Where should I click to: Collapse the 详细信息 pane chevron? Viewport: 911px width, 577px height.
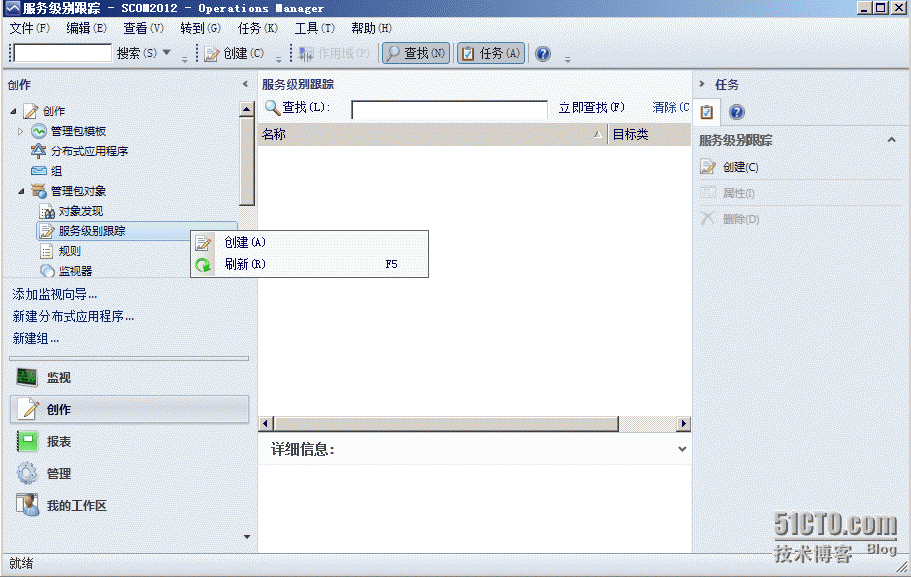pos(682,449)
